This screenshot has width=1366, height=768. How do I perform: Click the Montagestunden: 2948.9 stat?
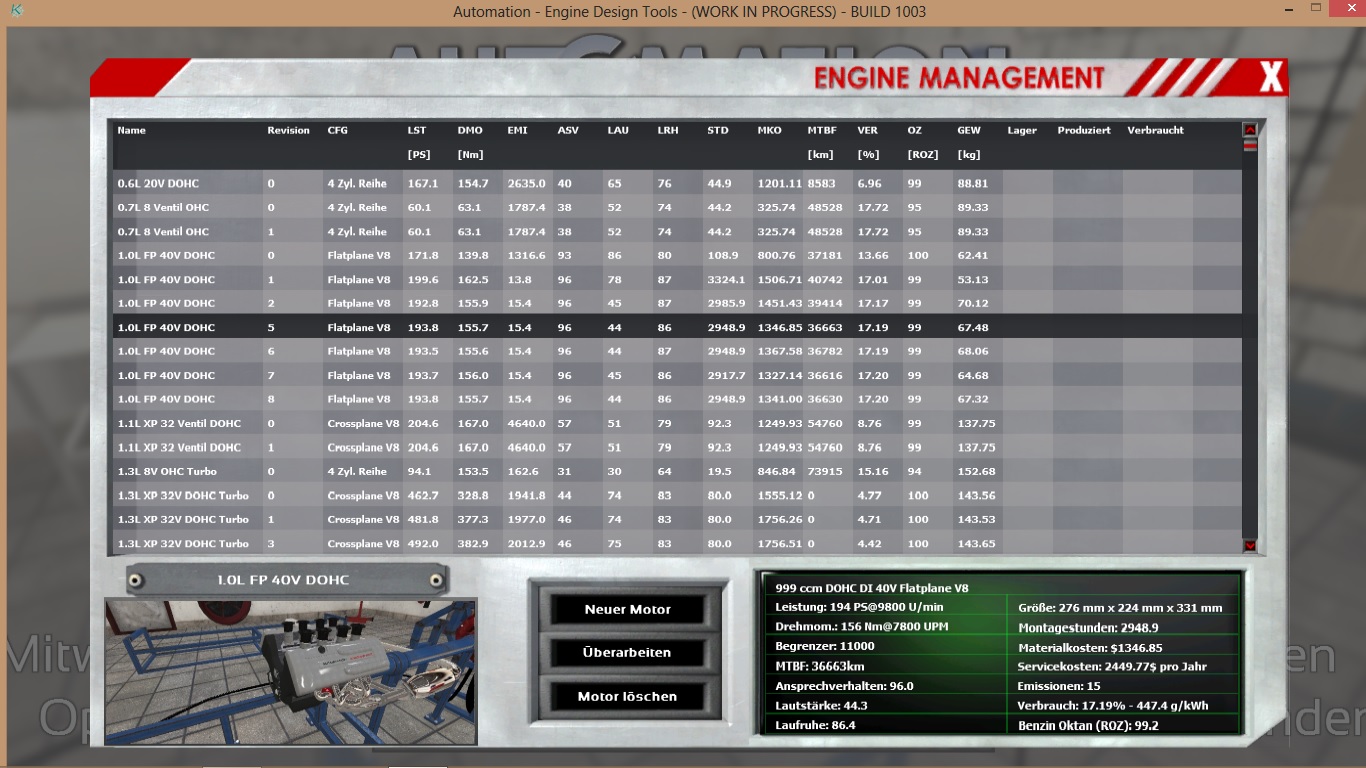[1088, 627]
